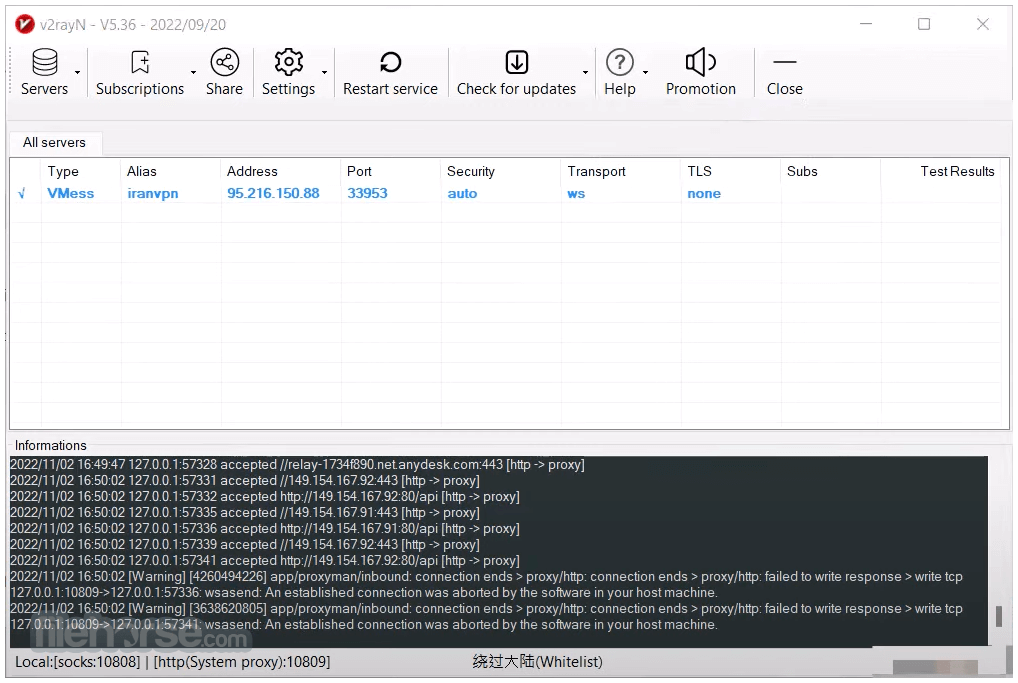Expand the Check for updates dropdown arrow
Screen dimensions: 1018x683
(586, 73)
